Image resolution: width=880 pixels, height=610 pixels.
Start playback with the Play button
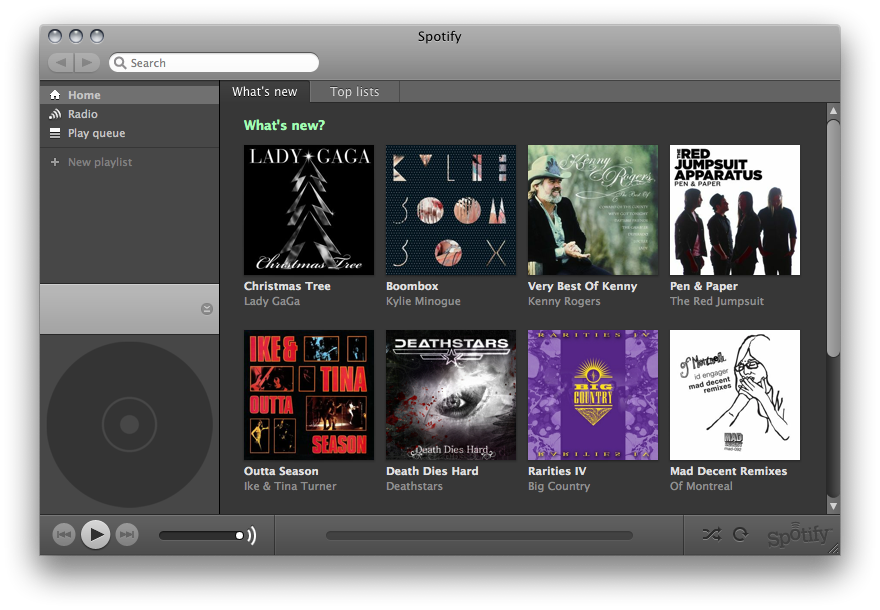(x=95, y=534)
